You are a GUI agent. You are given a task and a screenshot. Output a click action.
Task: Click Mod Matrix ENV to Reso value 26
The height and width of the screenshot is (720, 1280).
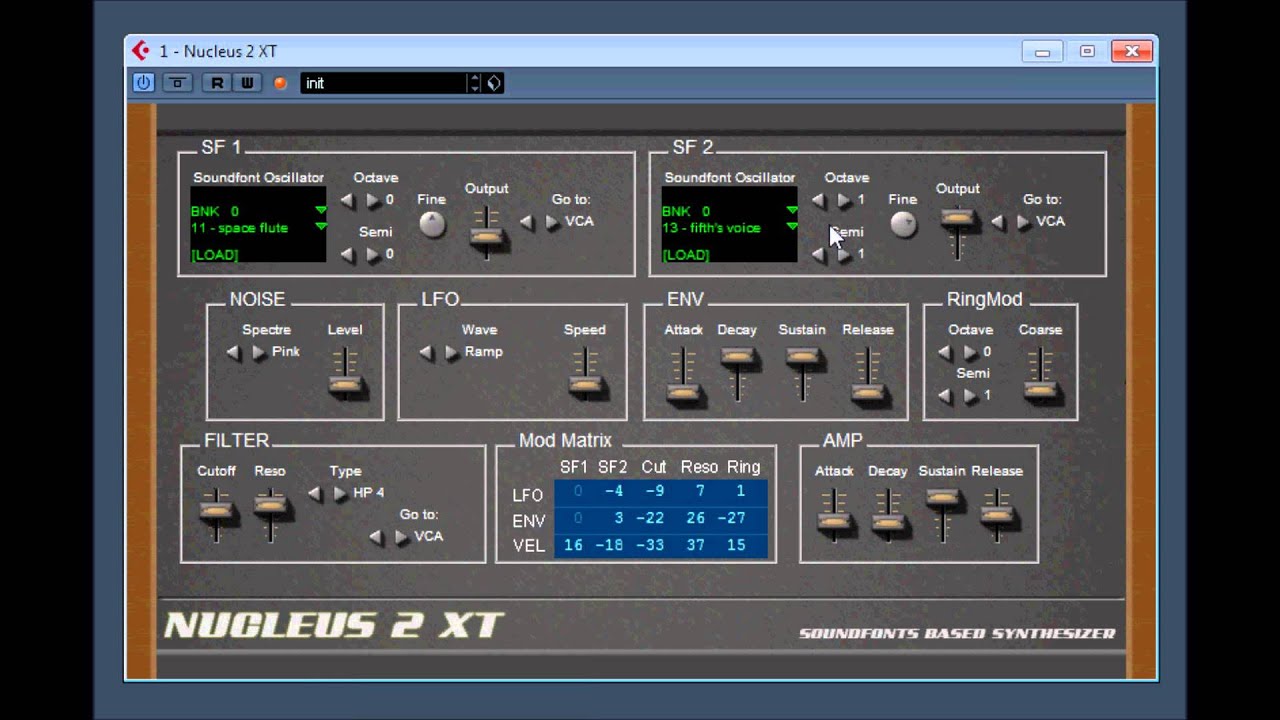[695, 518]
